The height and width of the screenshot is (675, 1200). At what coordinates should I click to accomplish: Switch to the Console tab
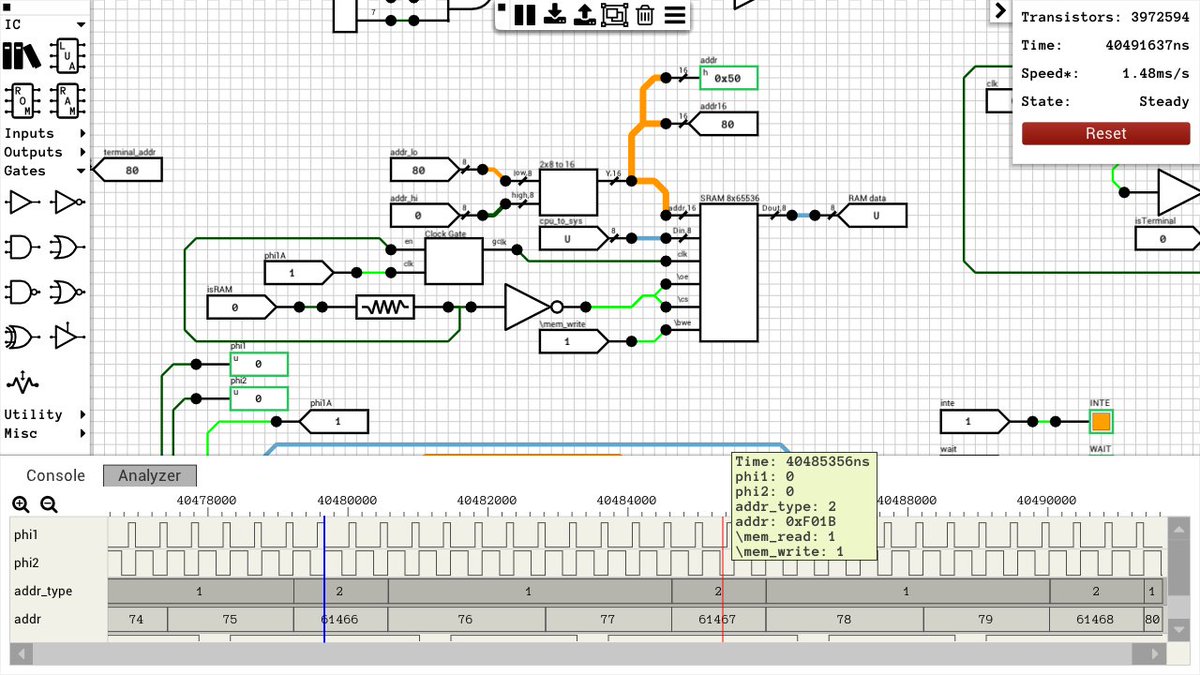pyautogui.click(x=56, y=476)
